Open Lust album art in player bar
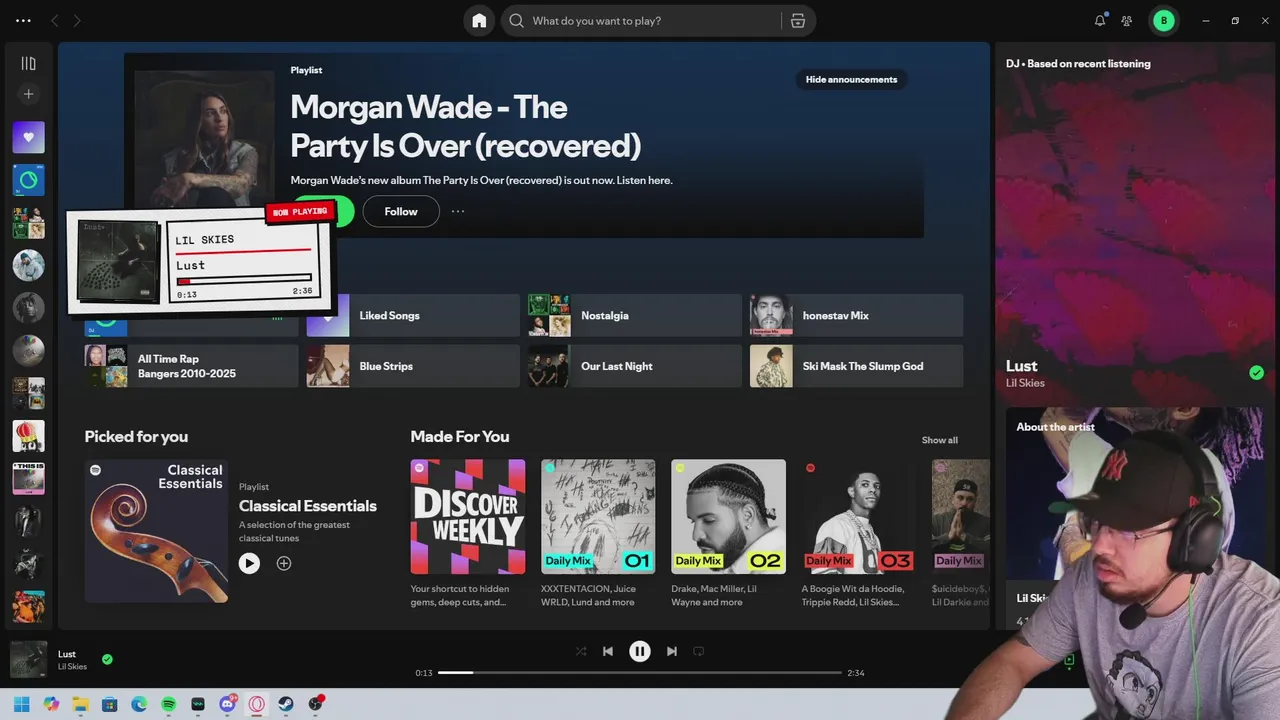The width and height of the screenshot is (1280, 720). tap(28, 659)
